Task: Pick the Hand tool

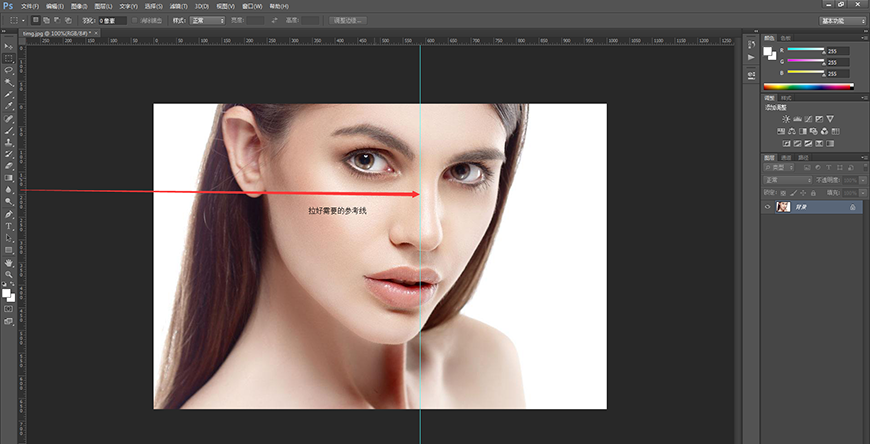Action: point(8,262)
